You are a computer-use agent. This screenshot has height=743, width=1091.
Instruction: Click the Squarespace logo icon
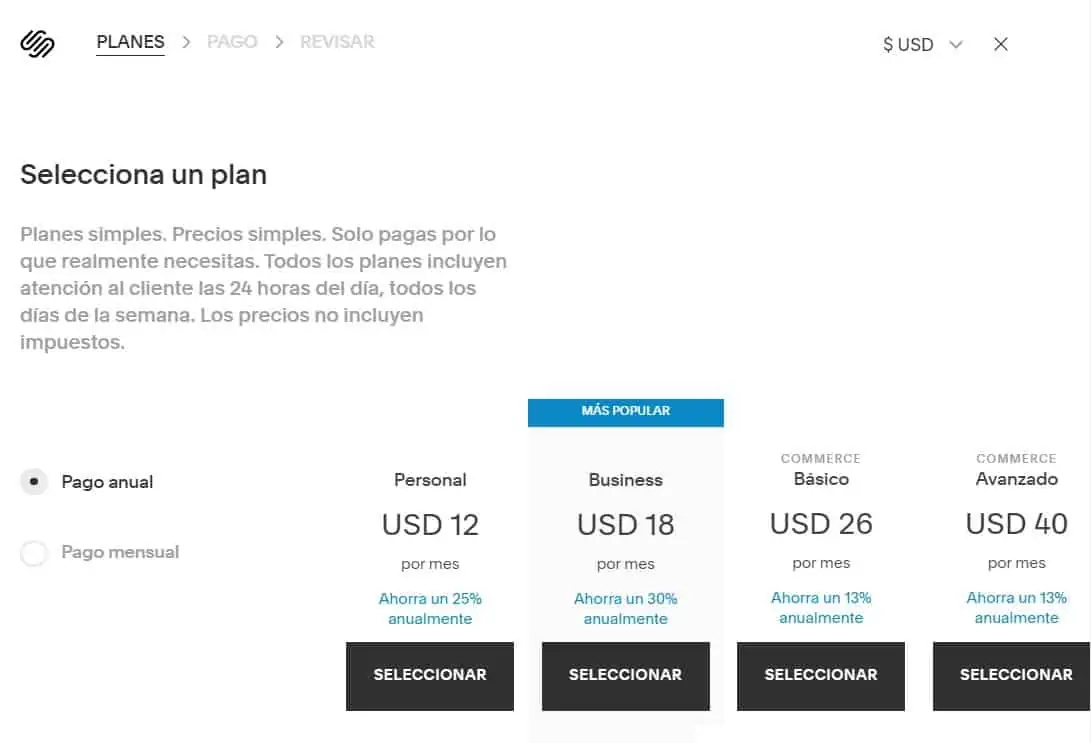click(38, 44)
